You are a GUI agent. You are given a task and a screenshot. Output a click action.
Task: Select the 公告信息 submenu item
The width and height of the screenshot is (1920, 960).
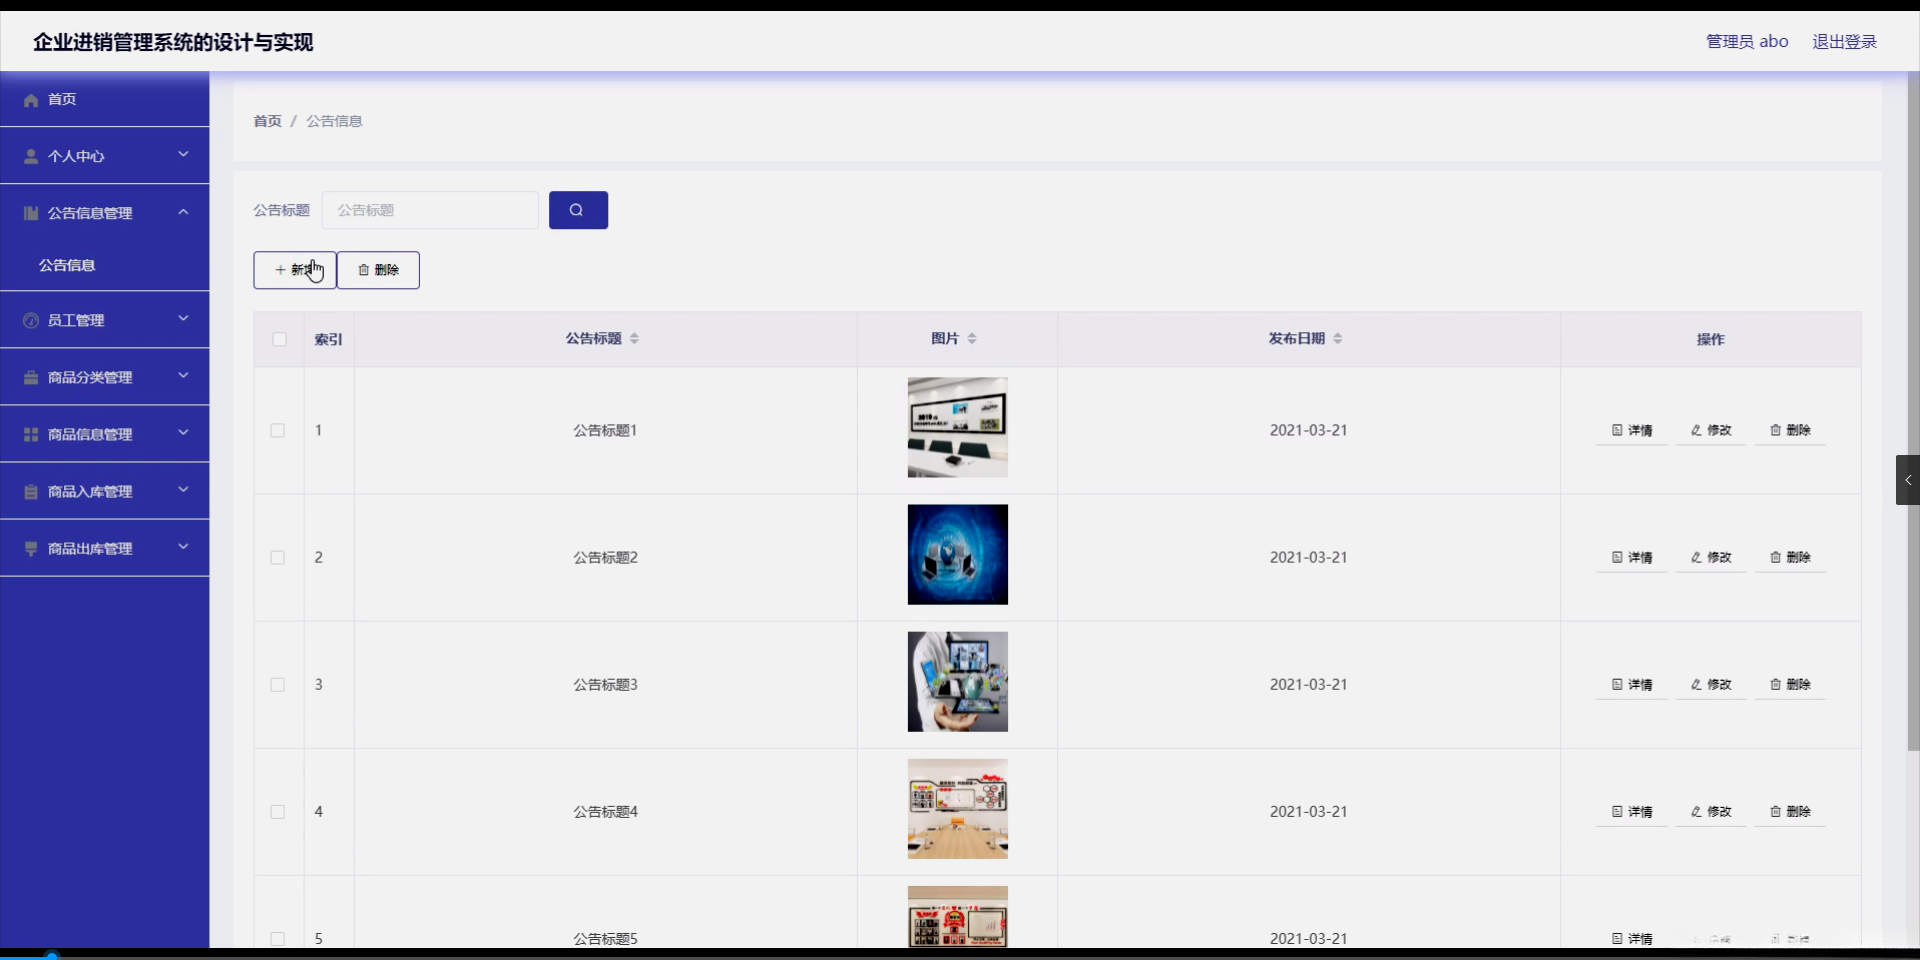[104, 265]
